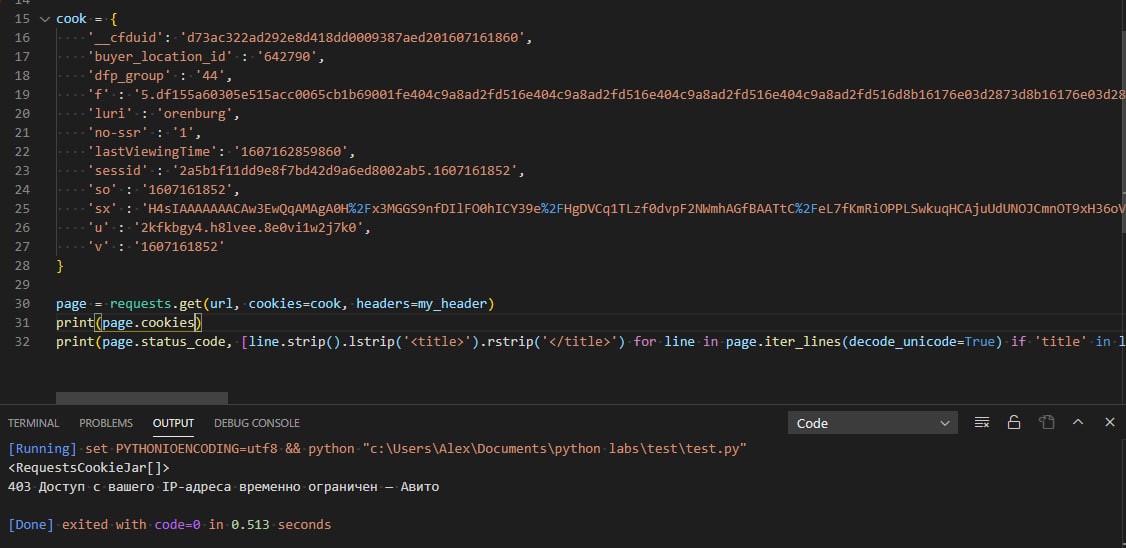Image resolution: width=1126 pixels, height=548 pixels.
Task: Toggle the output scroll lock icon
Action: click(x=1014, y=423)
